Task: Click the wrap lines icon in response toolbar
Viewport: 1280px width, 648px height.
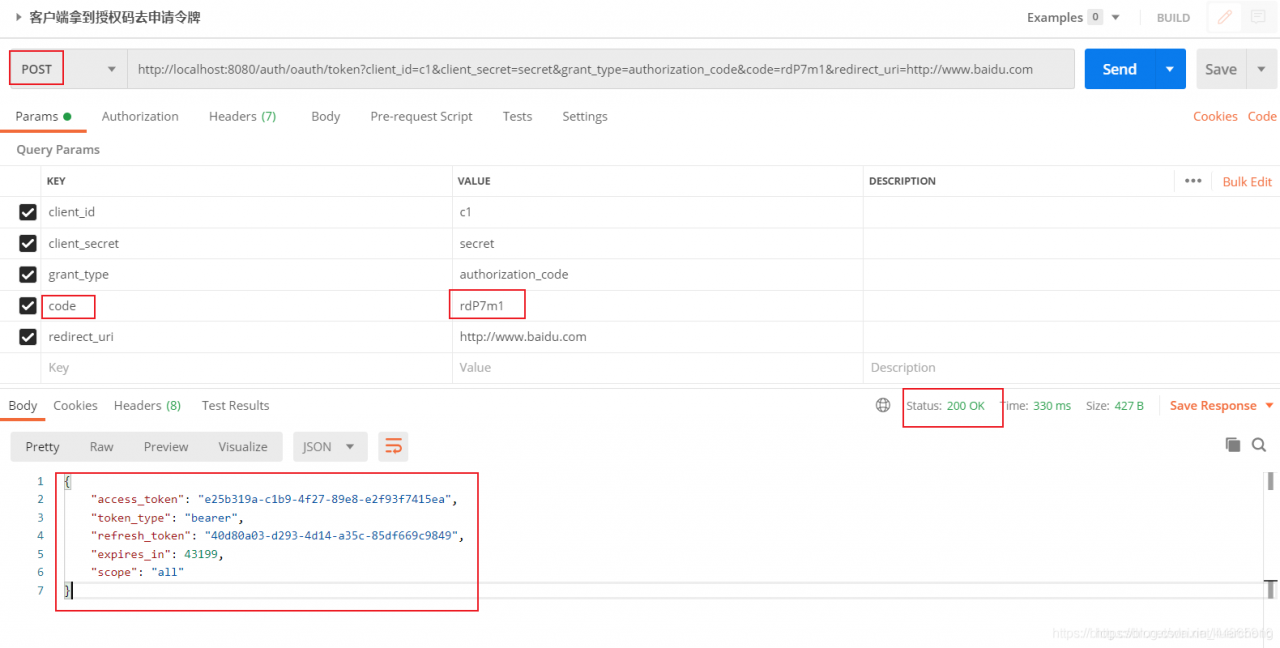Action: [x=394, y=446]
